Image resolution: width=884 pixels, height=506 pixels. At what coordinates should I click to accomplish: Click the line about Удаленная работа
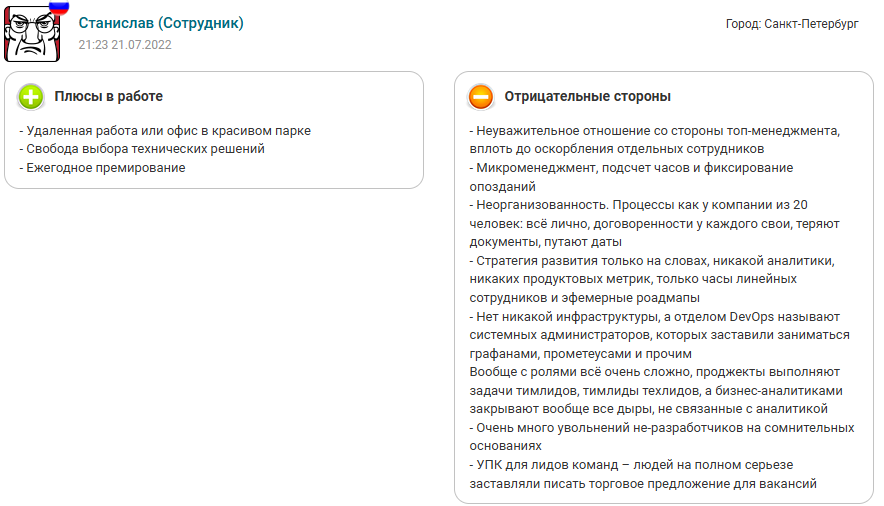coord(165,130)
